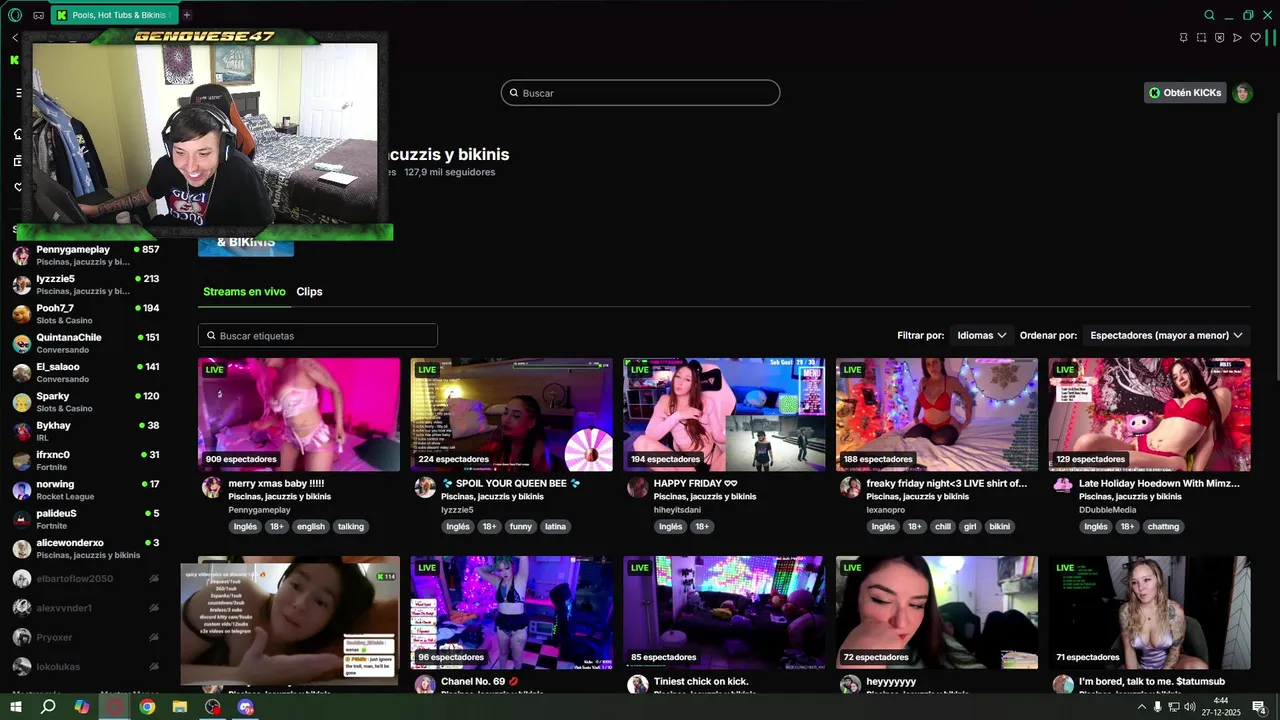Click the latina tag chip
Screen dimensions: 1280x720
point(555,527)
